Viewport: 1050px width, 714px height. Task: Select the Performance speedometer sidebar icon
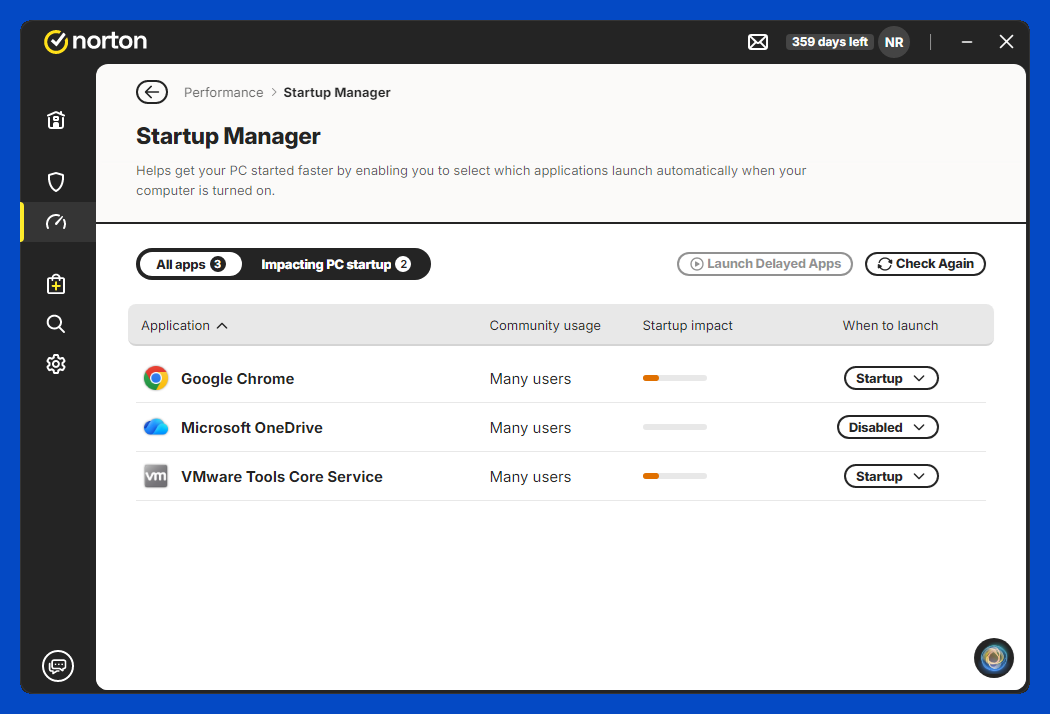pyautogui.click(x=56, y=222)
